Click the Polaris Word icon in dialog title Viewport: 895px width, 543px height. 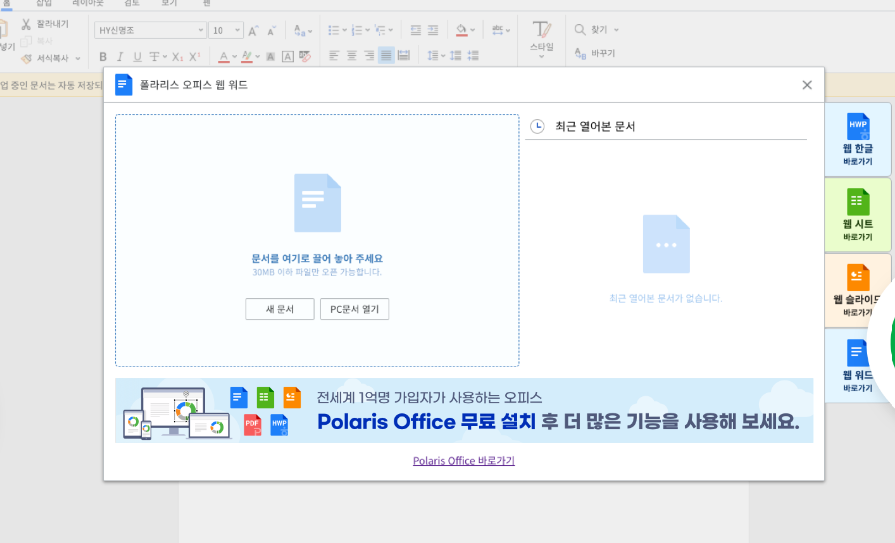coord(123,85)
